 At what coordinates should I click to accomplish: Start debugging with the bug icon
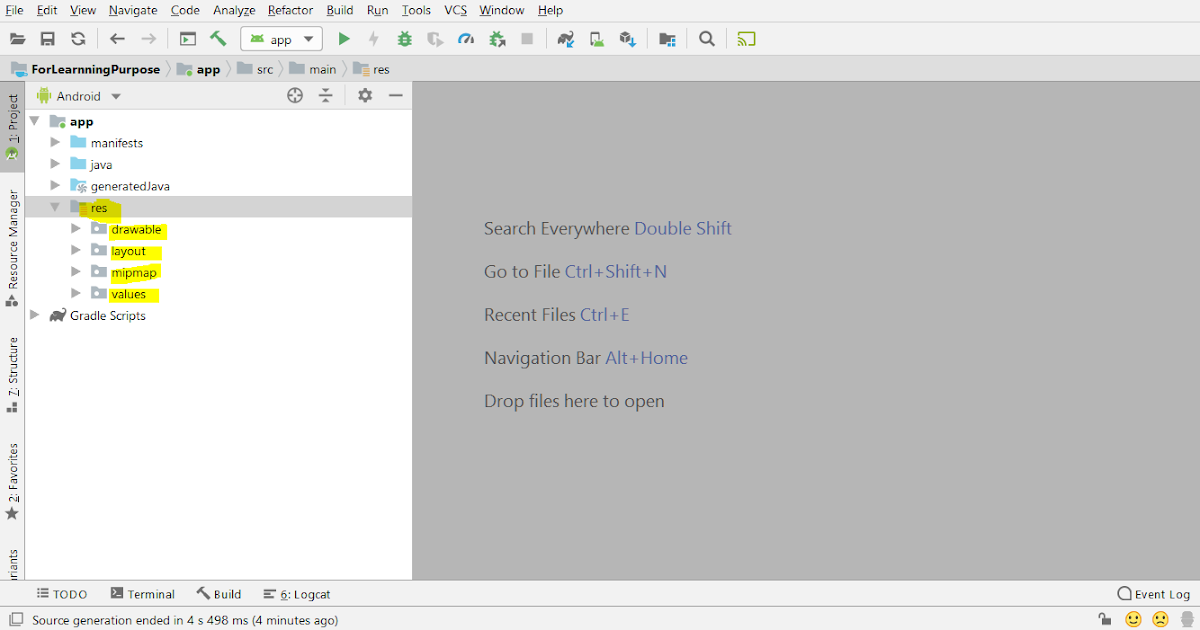tap(404, 38)
